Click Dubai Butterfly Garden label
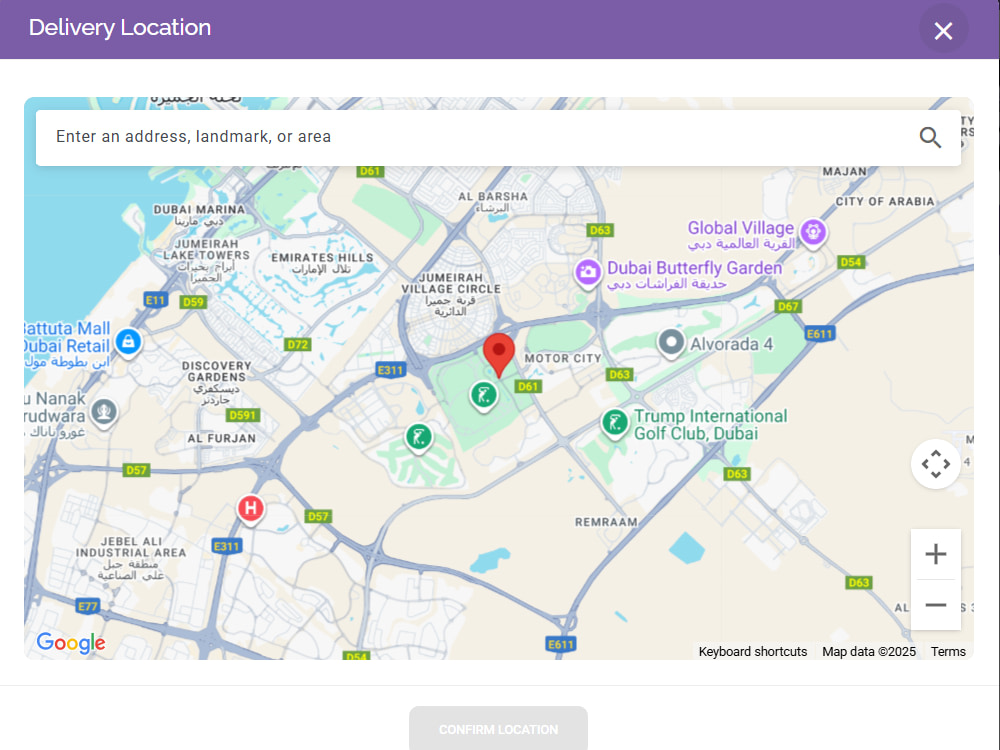The width and height of the screenshot is (1000, 750). click(695, 268)
